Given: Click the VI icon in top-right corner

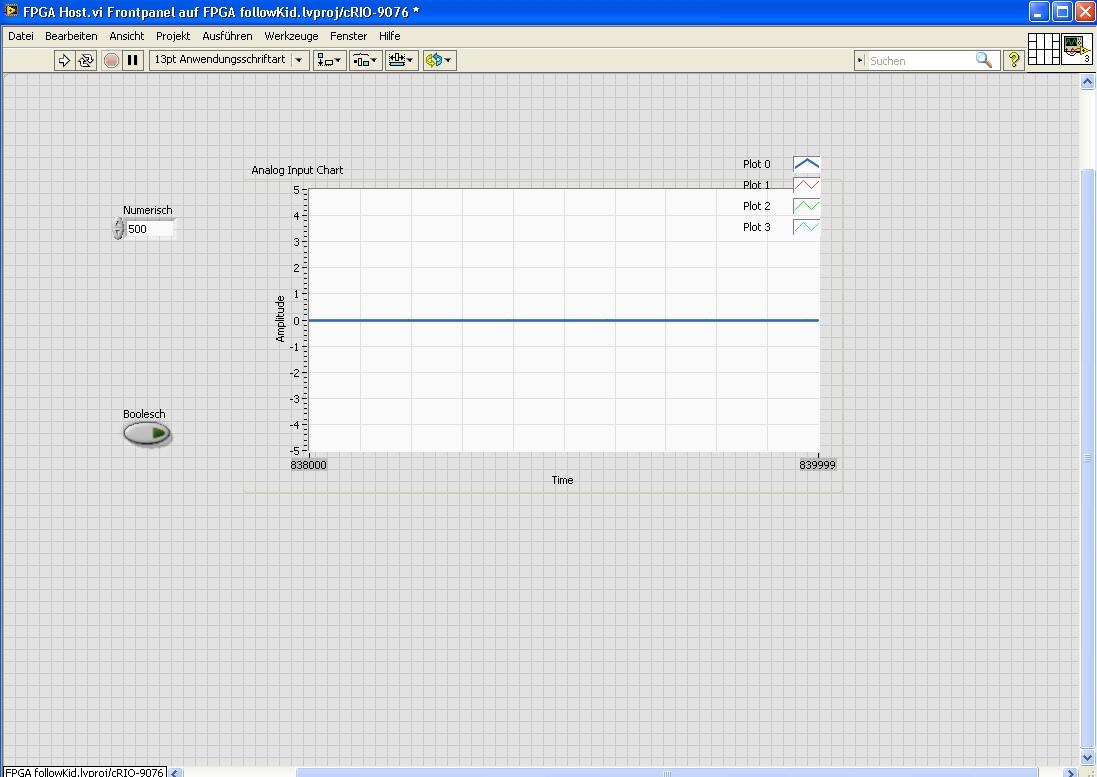Looking at the screenshot, I should pos(1077,49).
